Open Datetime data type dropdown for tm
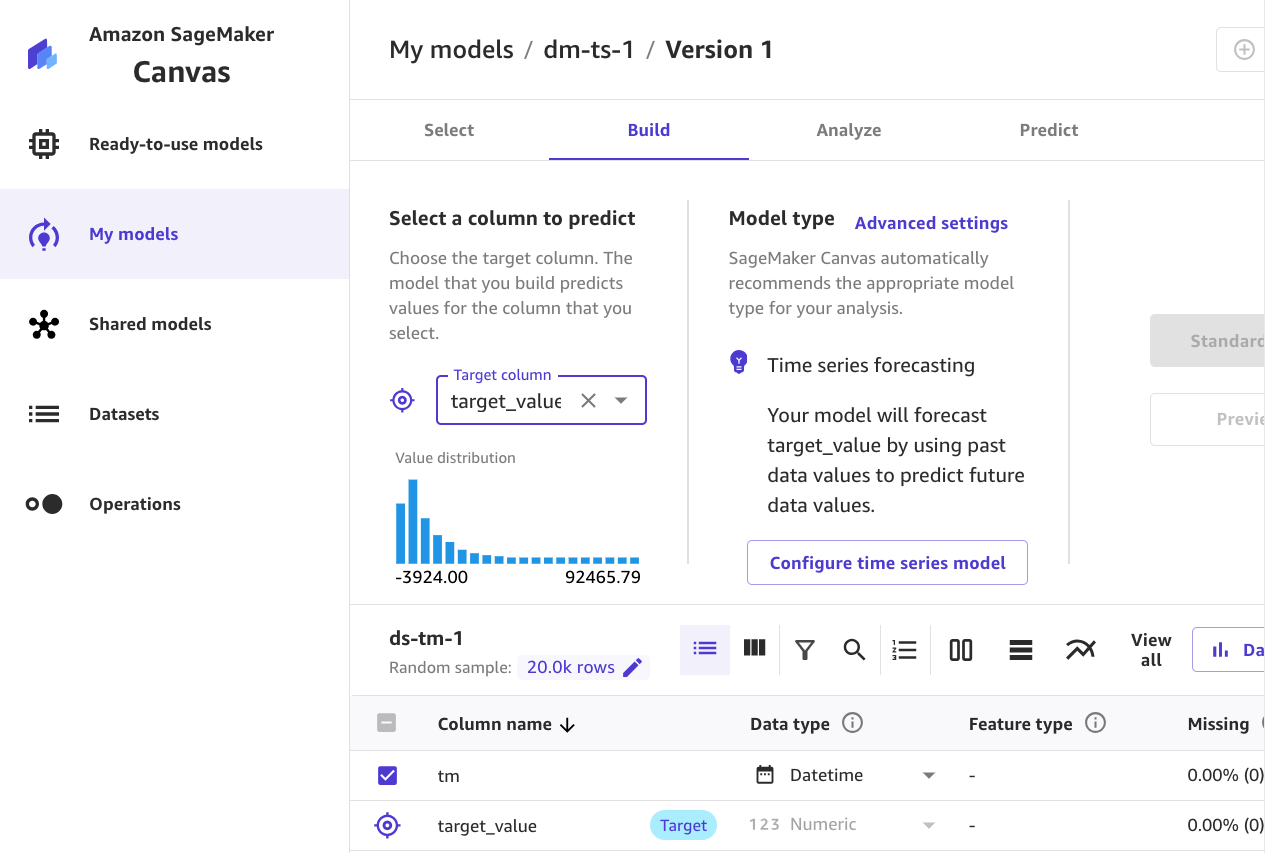This screenshot has height=853, width=1265. tap(929, 775)
